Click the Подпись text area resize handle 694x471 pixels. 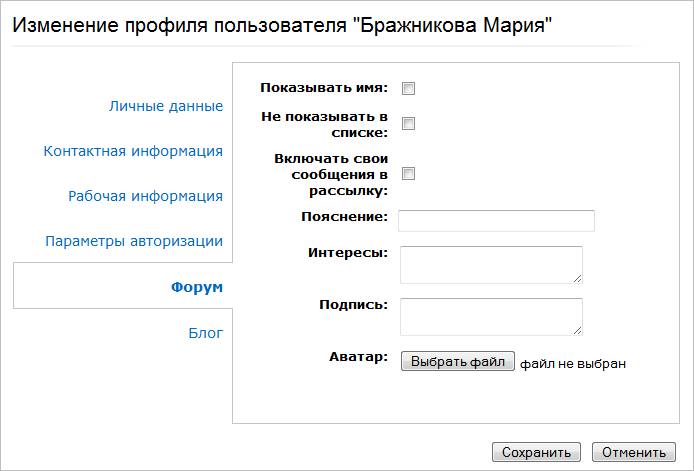pyautogui.click(x=577, y=330)
